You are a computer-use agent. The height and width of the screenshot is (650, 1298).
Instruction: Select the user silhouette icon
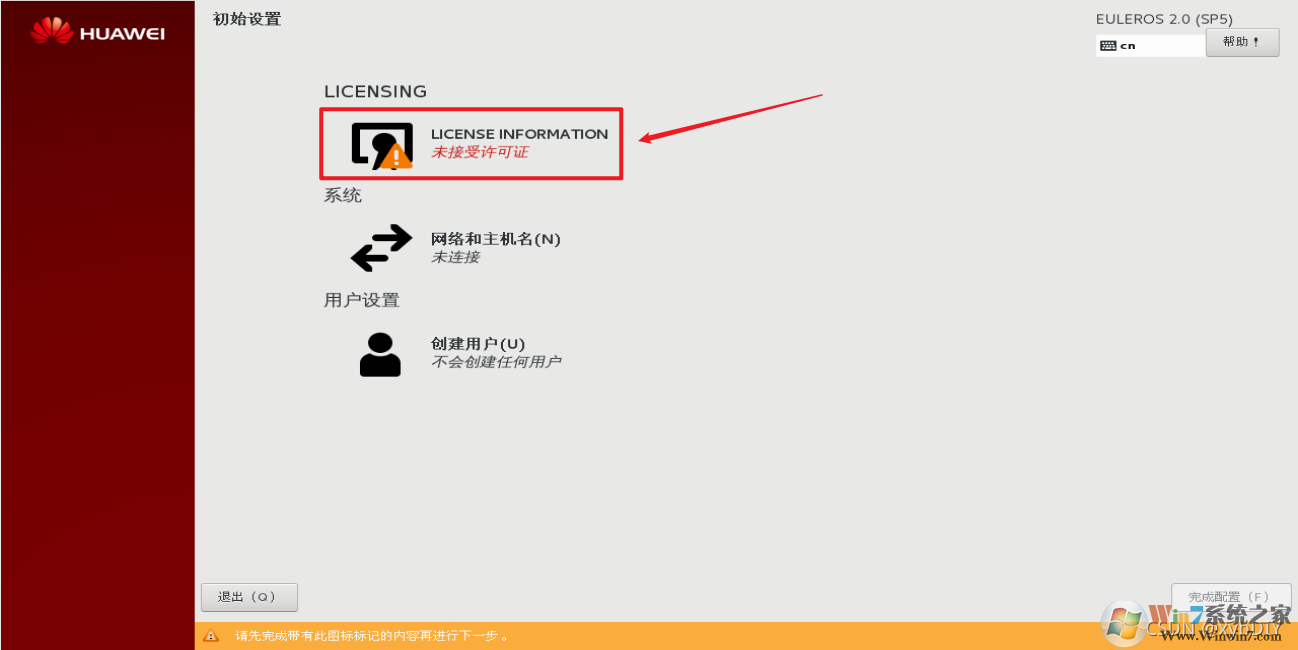pyautogui.click(x=380, y=353)
